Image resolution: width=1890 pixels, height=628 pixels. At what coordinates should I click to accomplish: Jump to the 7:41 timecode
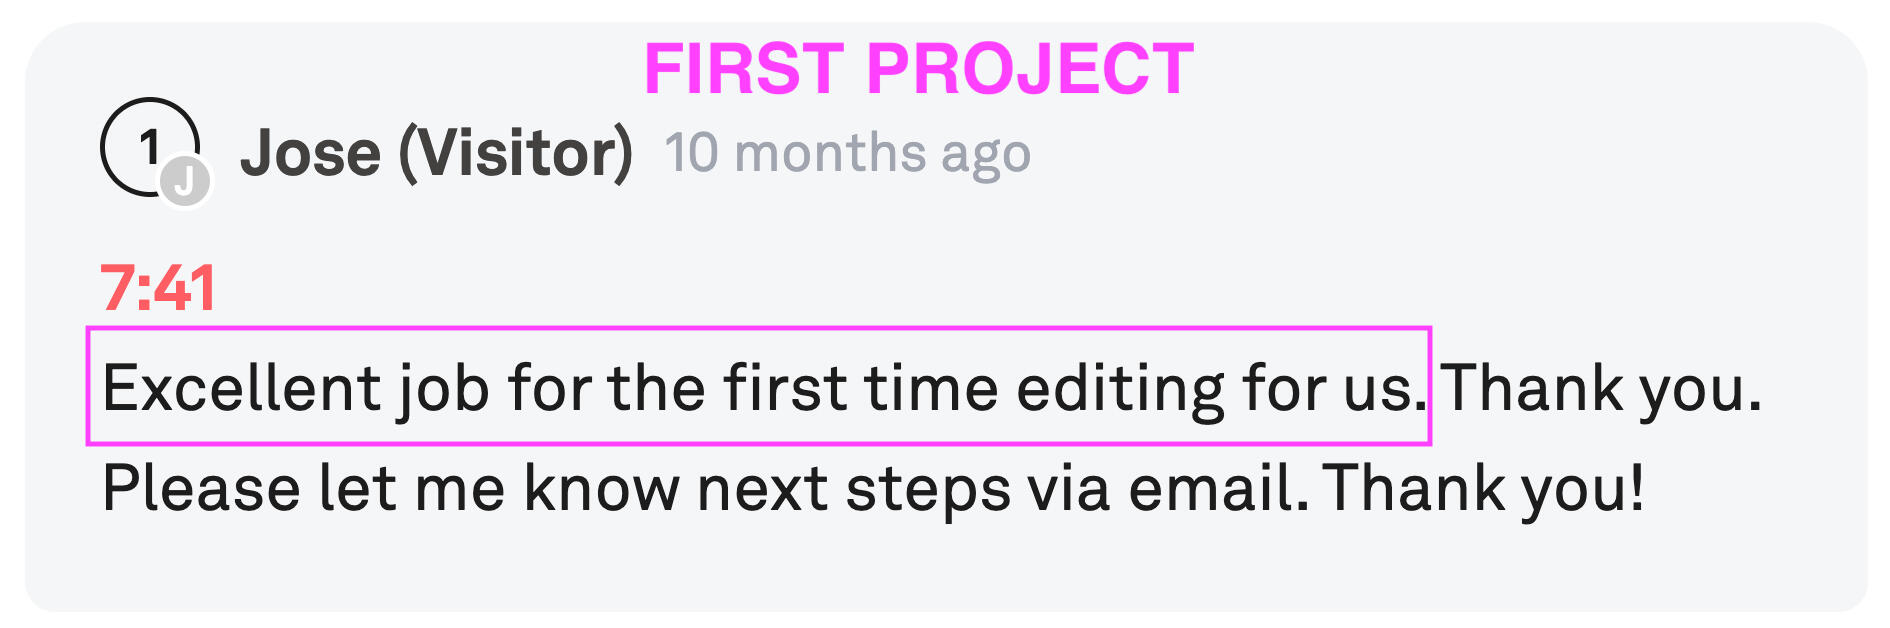158,289
